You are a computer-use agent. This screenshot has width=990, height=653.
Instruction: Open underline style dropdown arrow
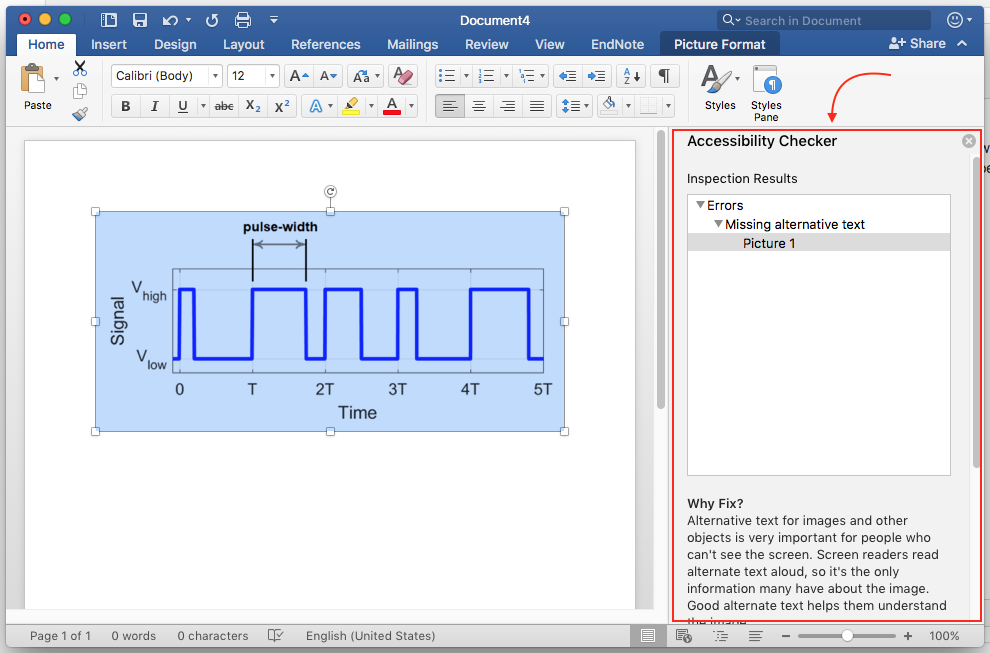coord(203,106)
